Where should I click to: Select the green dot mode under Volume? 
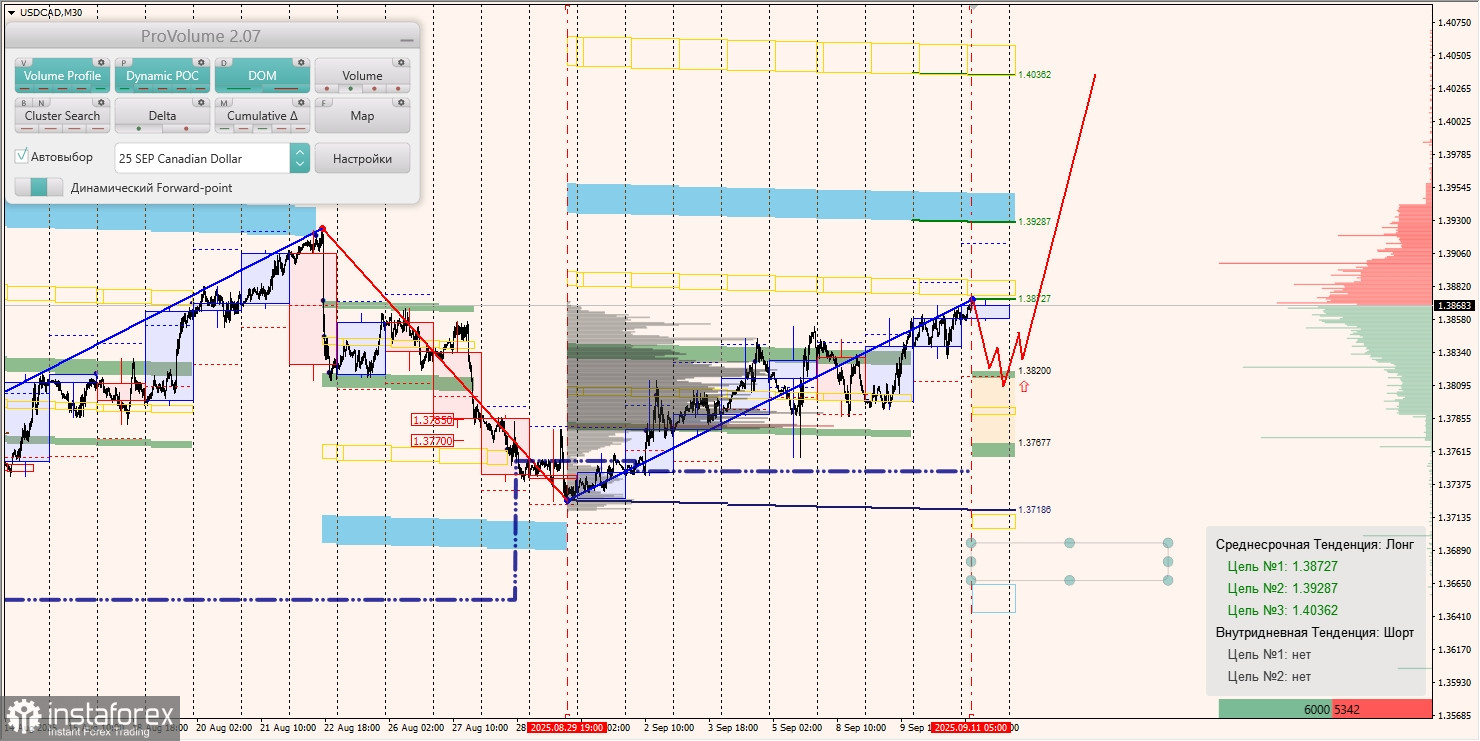[x=350, y=88]
